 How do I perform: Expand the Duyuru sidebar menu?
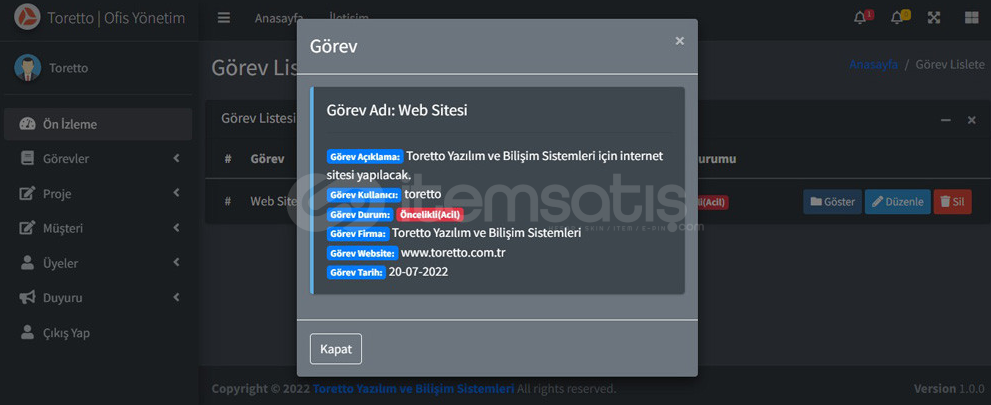[98, 298]
